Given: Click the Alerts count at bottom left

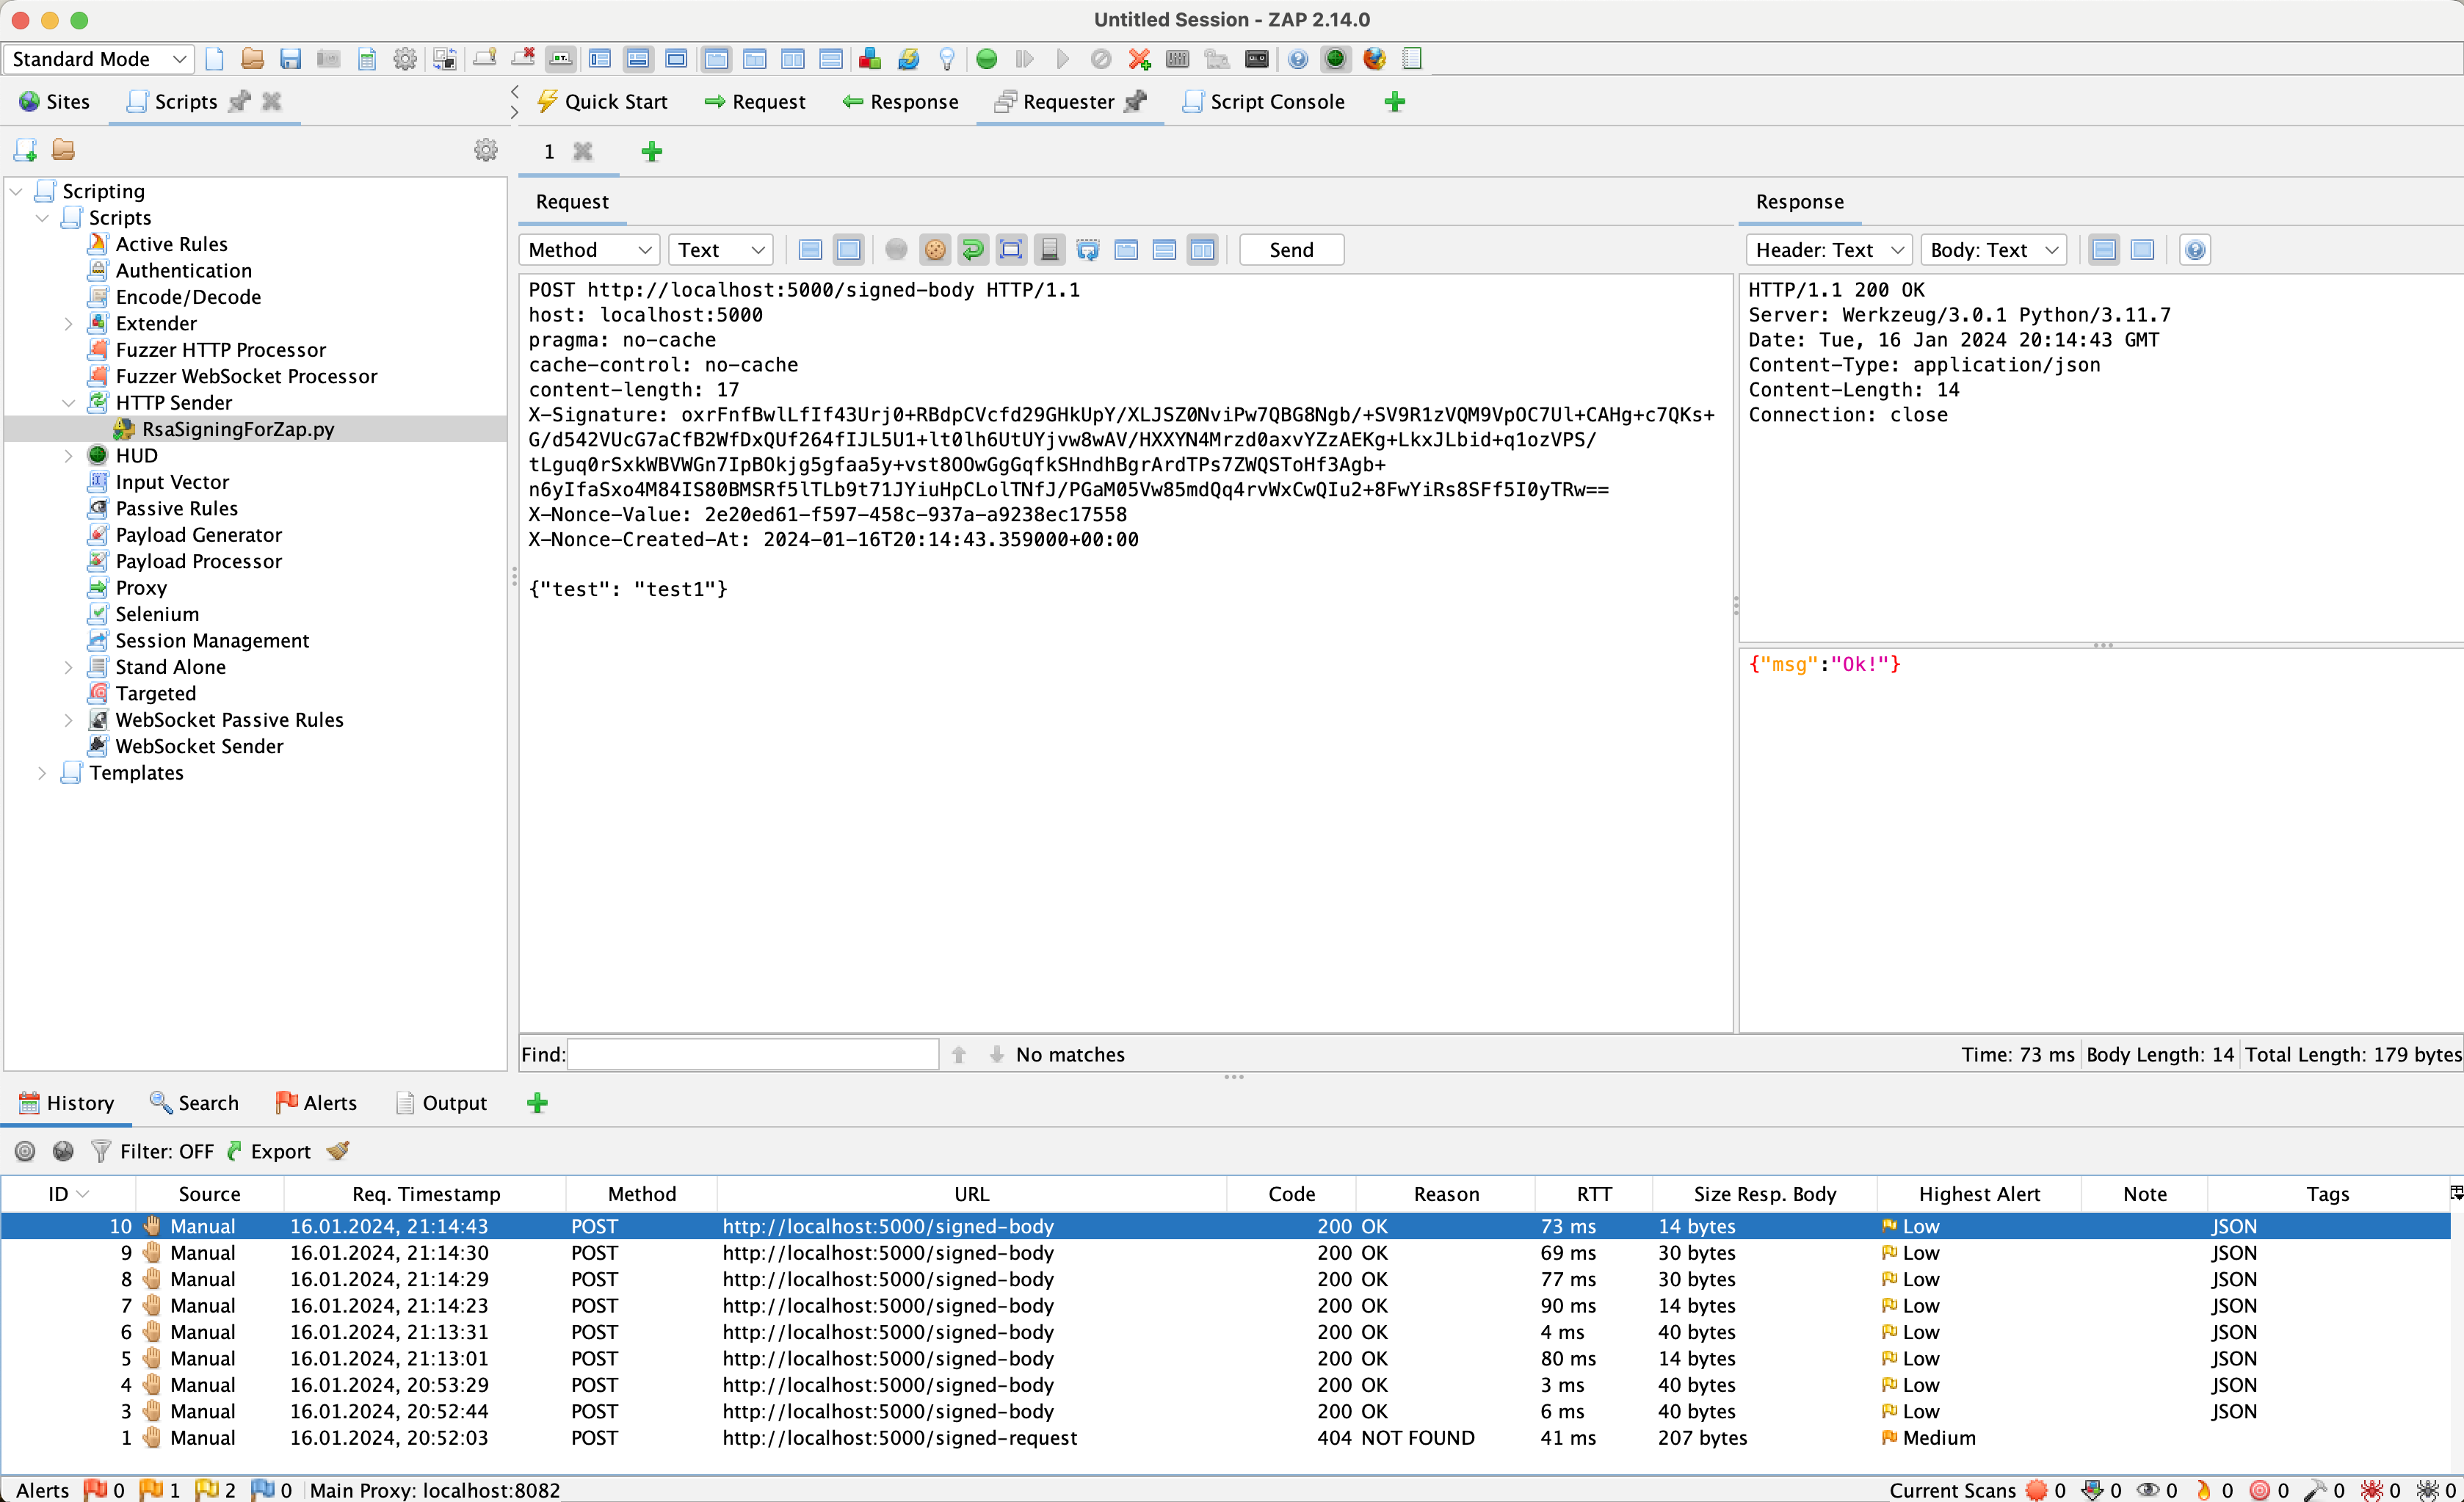Looking at the screenshot, I should click(x=42, y=1489).
